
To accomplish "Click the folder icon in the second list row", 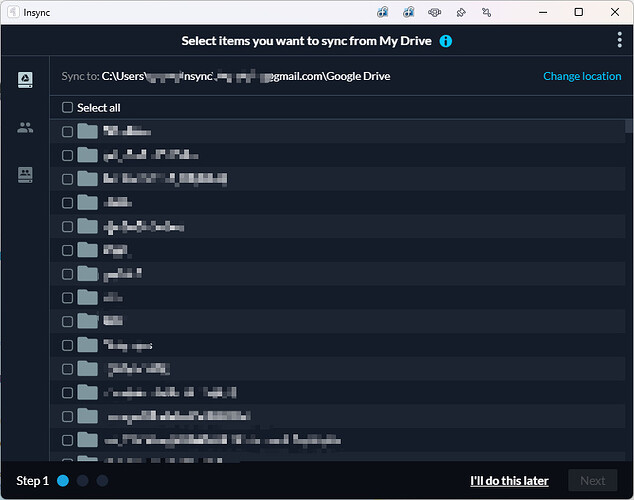I will (x=87, y=155).
